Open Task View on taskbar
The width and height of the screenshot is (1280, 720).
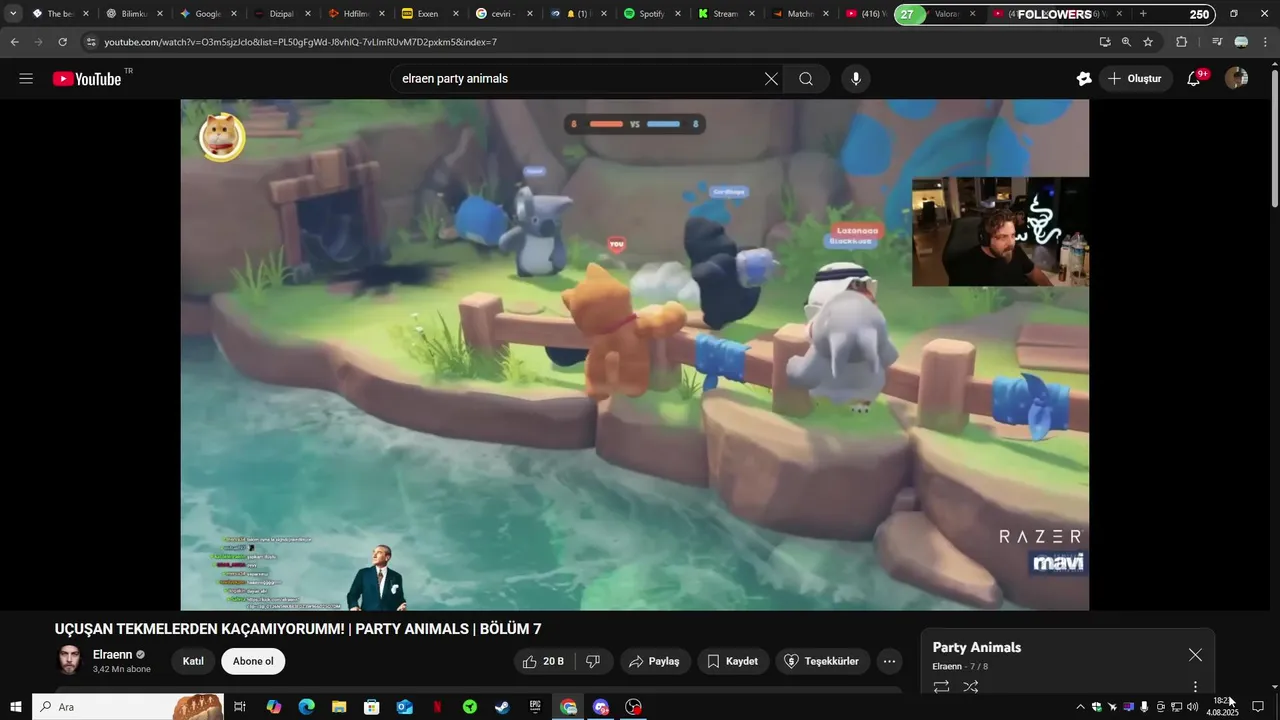240,707
